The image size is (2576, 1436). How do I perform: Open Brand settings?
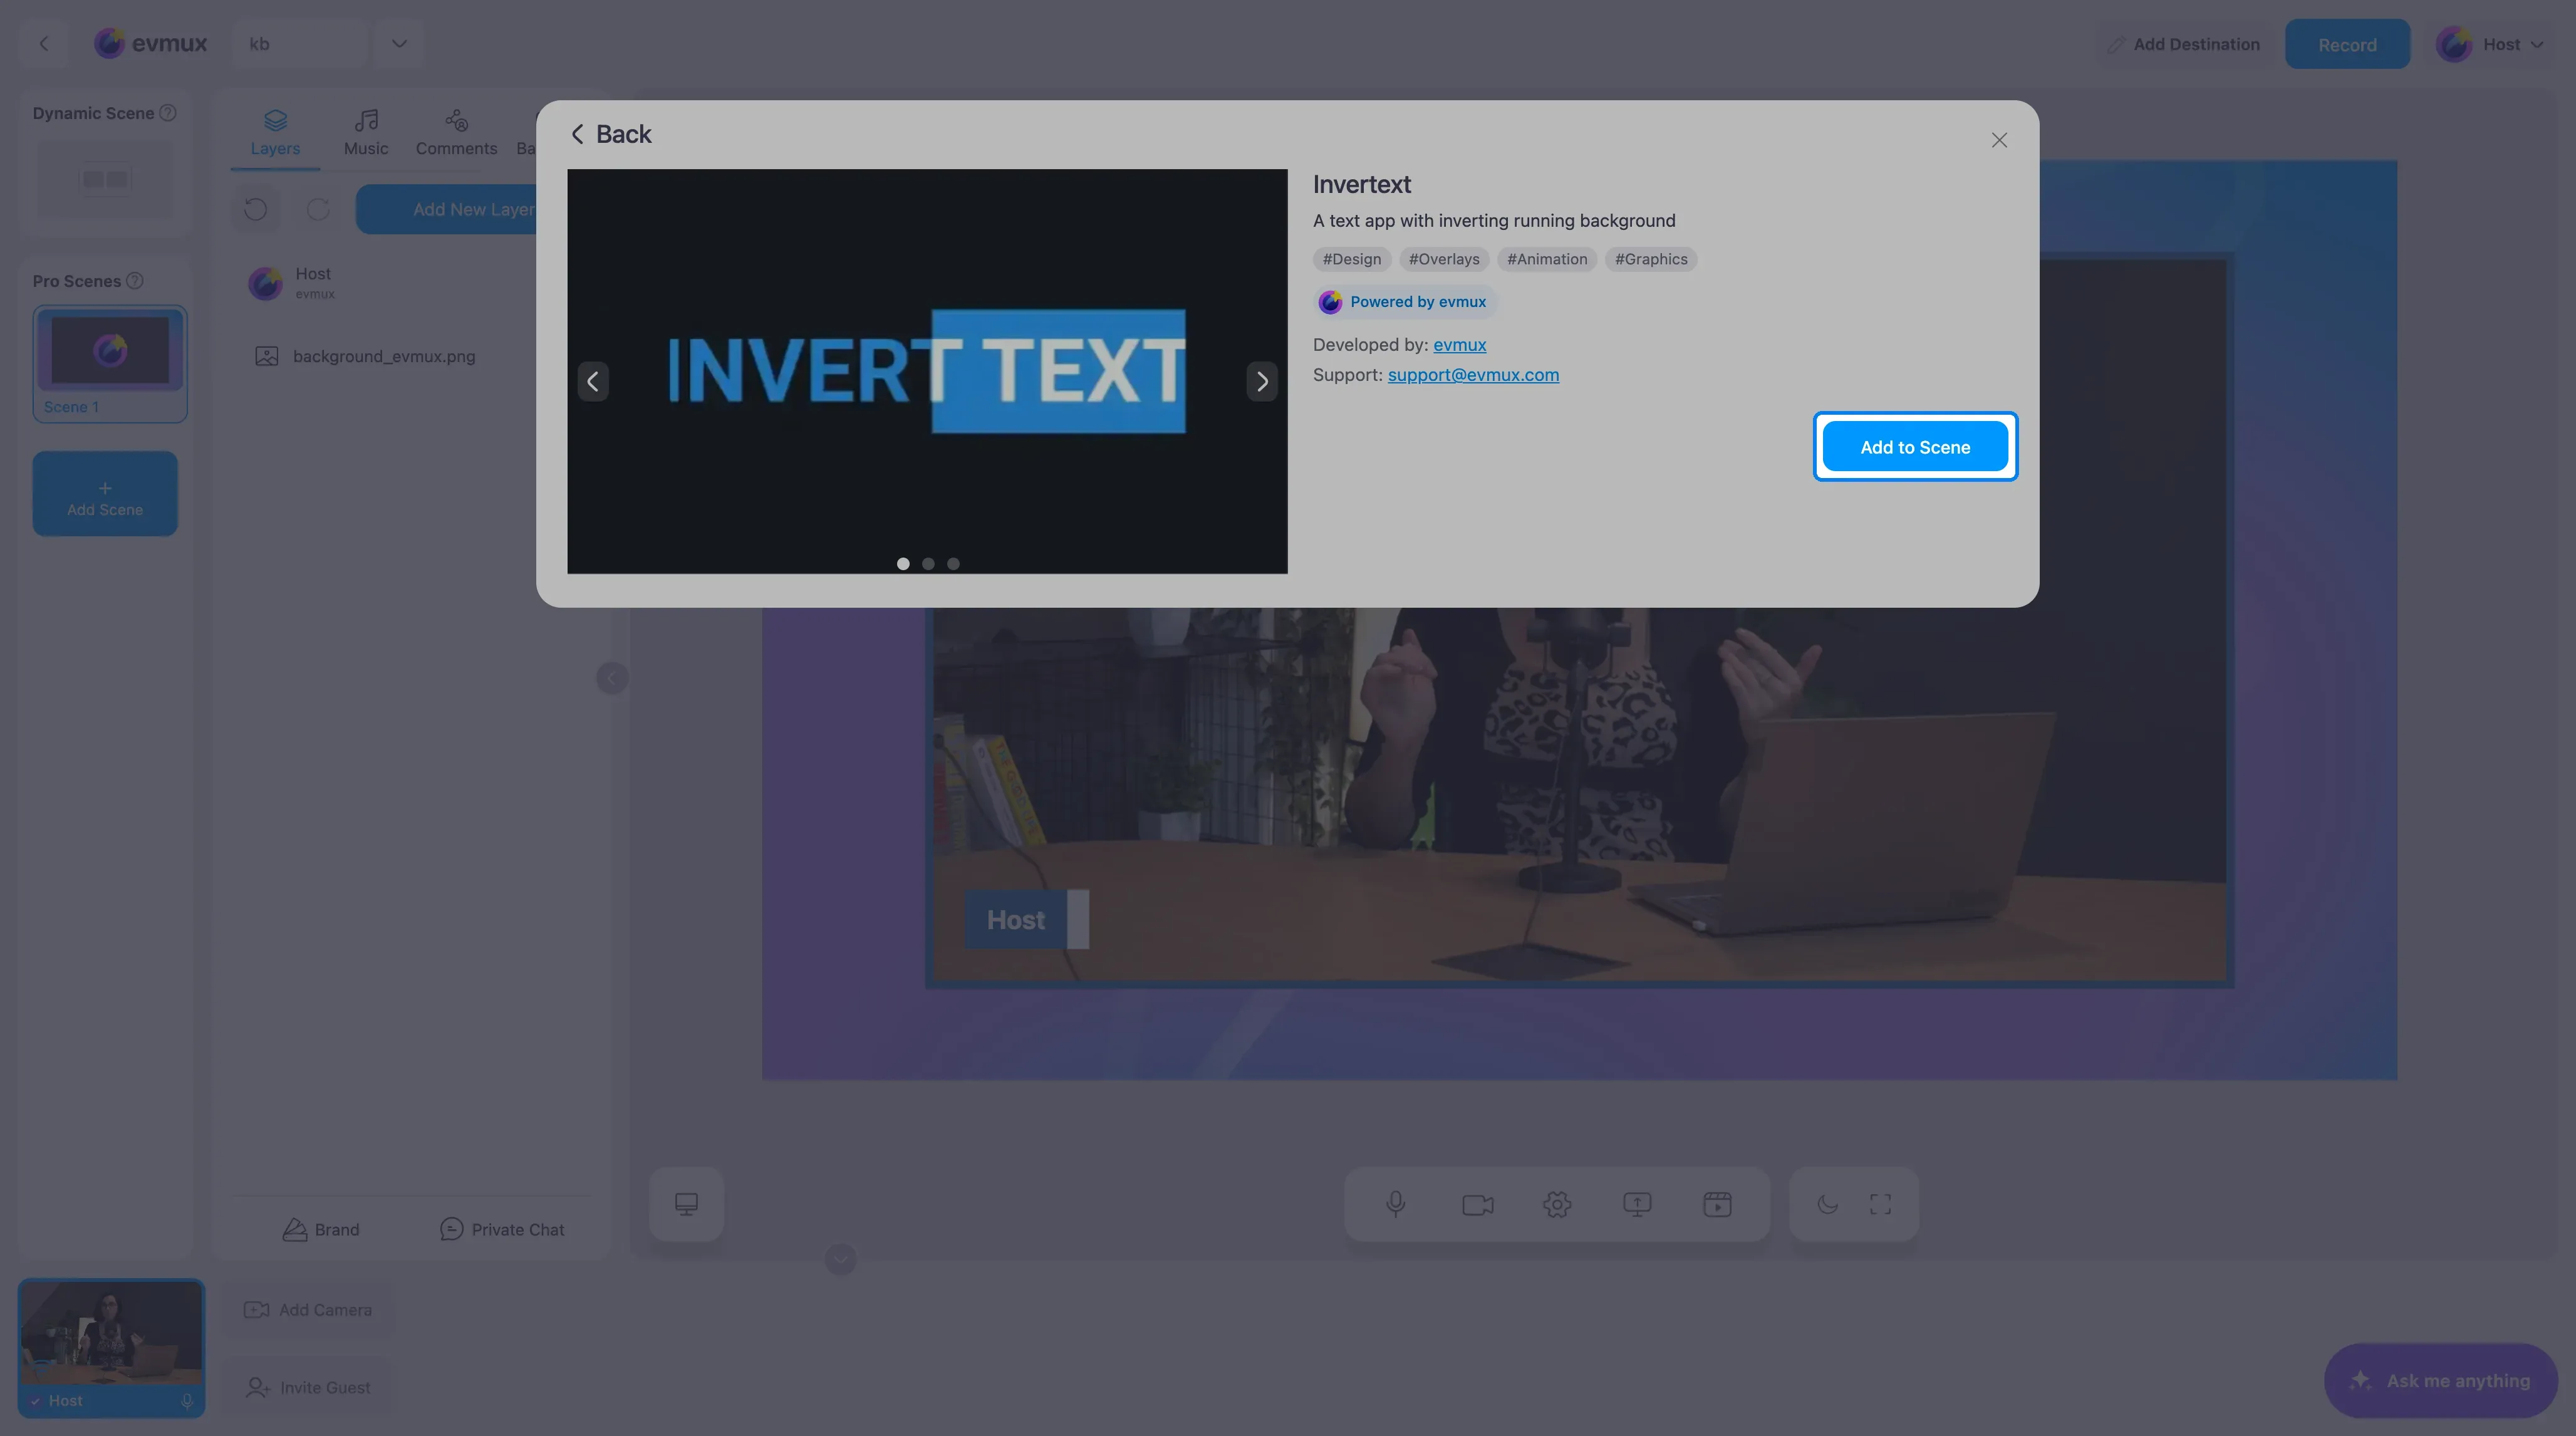(x=320, y=1229)
